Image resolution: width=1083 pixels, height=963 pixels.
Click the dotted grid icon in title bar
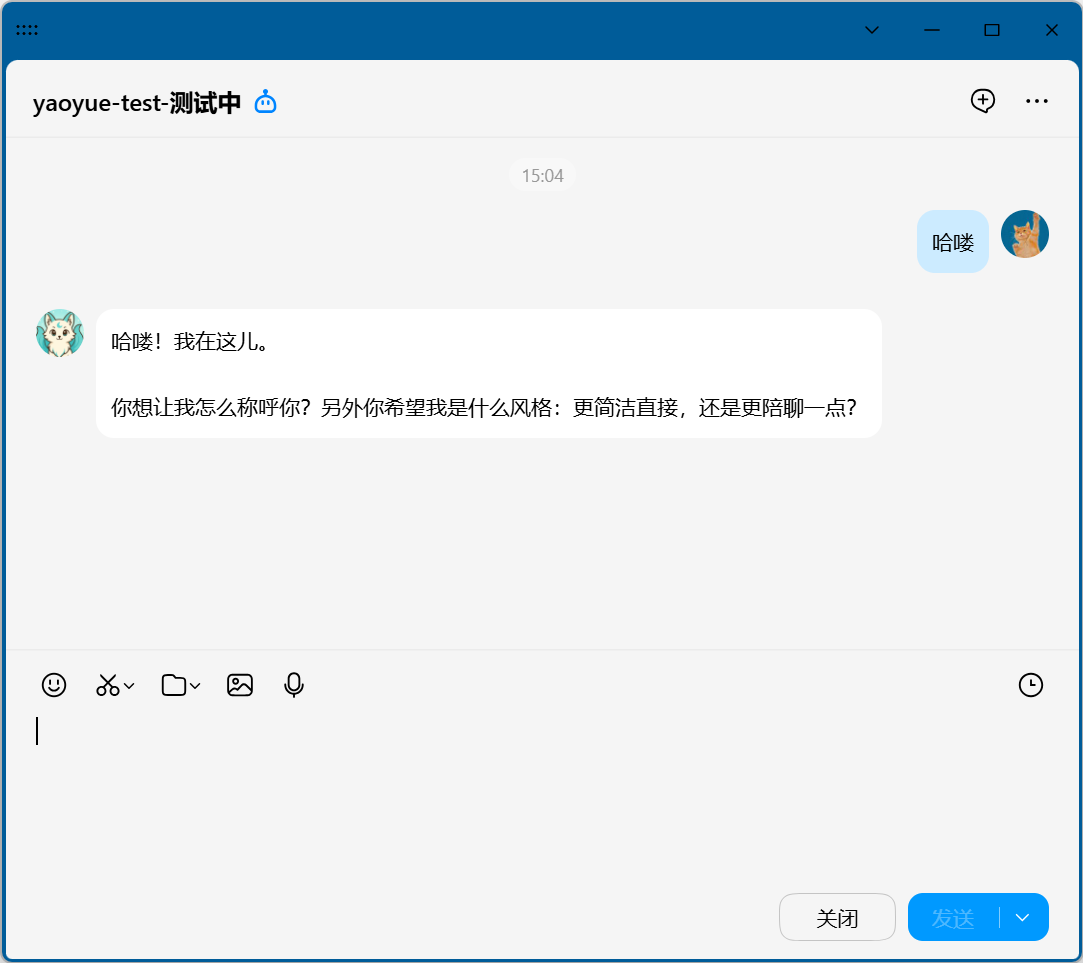point(27,30)
